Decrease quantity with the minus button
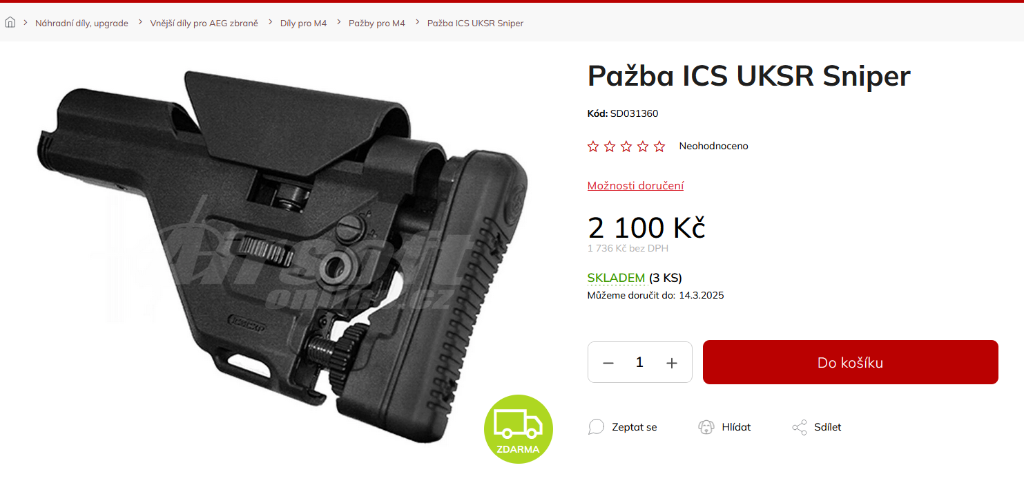The width and height of the screenshot is (1024, 490). (608, 363)
